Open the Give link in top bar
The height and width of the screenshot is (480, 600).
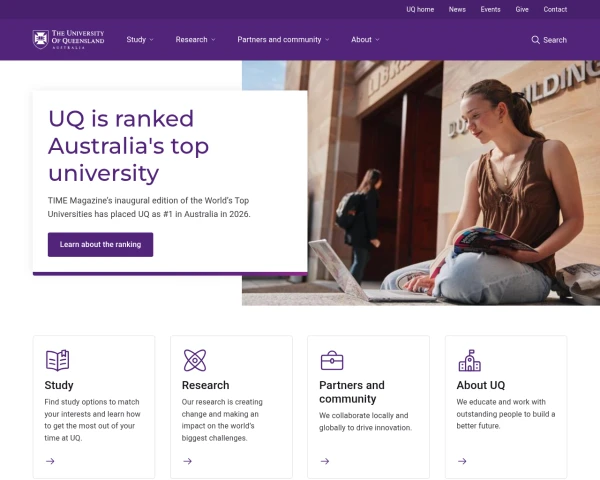pyautogui.click(x=522, y=10)
